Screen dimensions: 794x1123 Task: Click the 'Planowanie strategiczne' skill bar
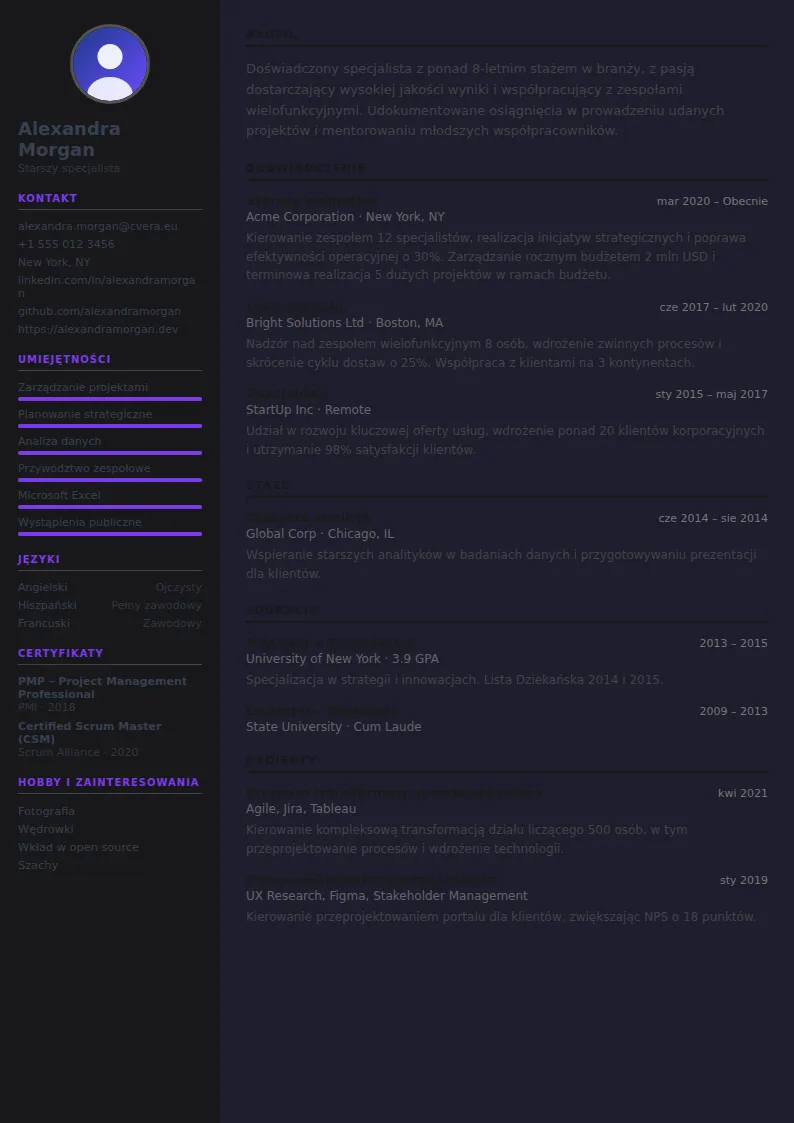point(110,426)
